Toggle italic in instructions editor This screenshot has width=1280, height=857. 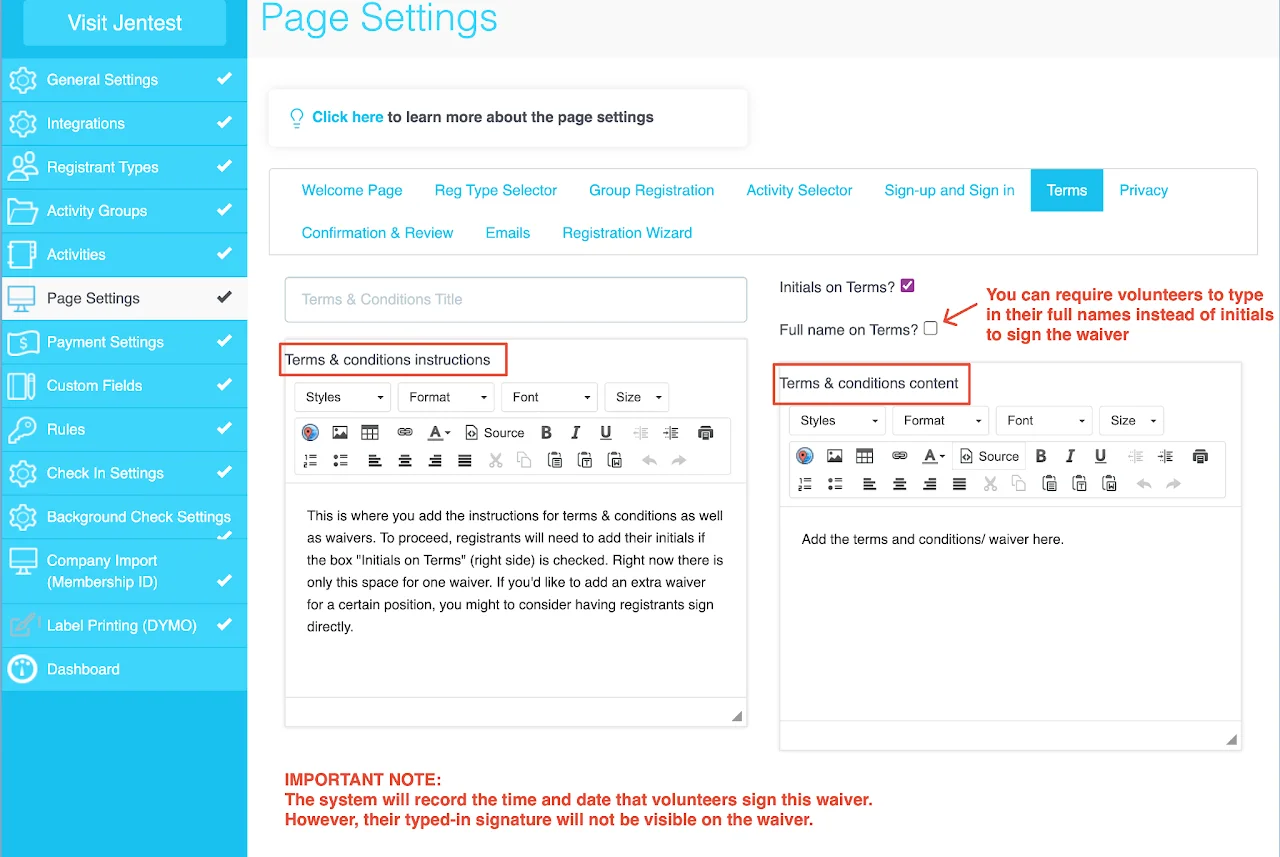coord(576,433)
